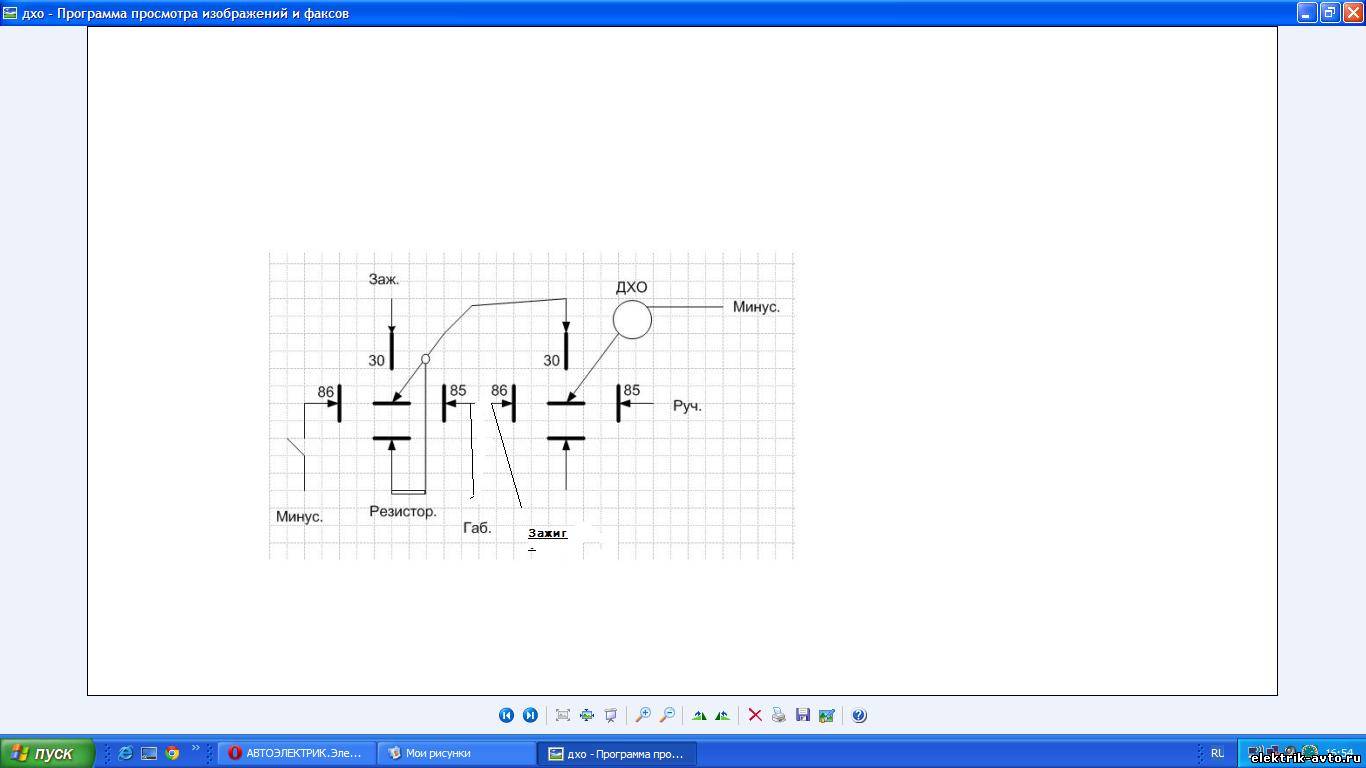This screenshot has width=1366, height=768.
Task: Click the Show Desktop quick launch icon
Action: coord(149,753)
